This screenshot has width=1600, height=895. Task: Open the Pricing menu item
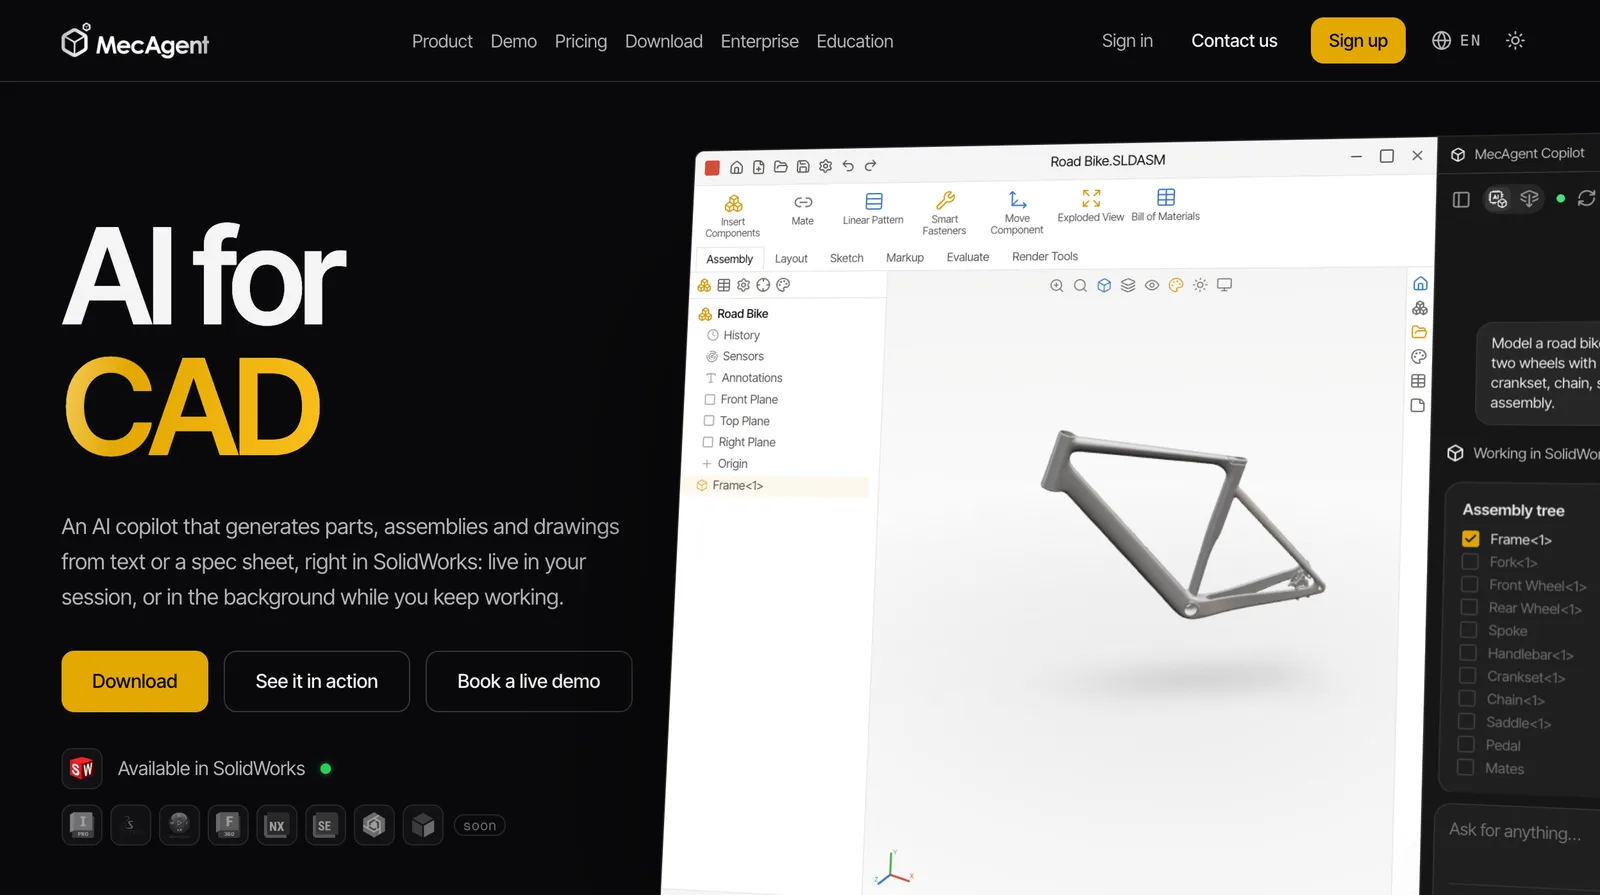581,41
